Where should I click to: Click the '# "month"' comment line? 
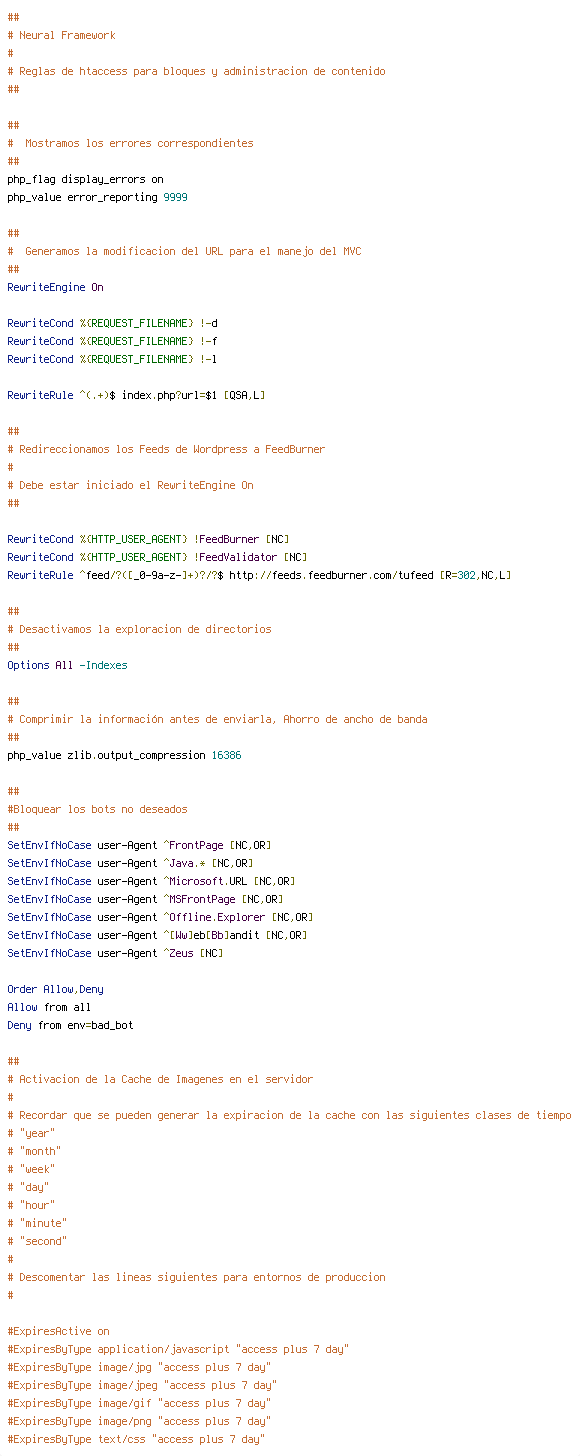[x=34, y=1151]
